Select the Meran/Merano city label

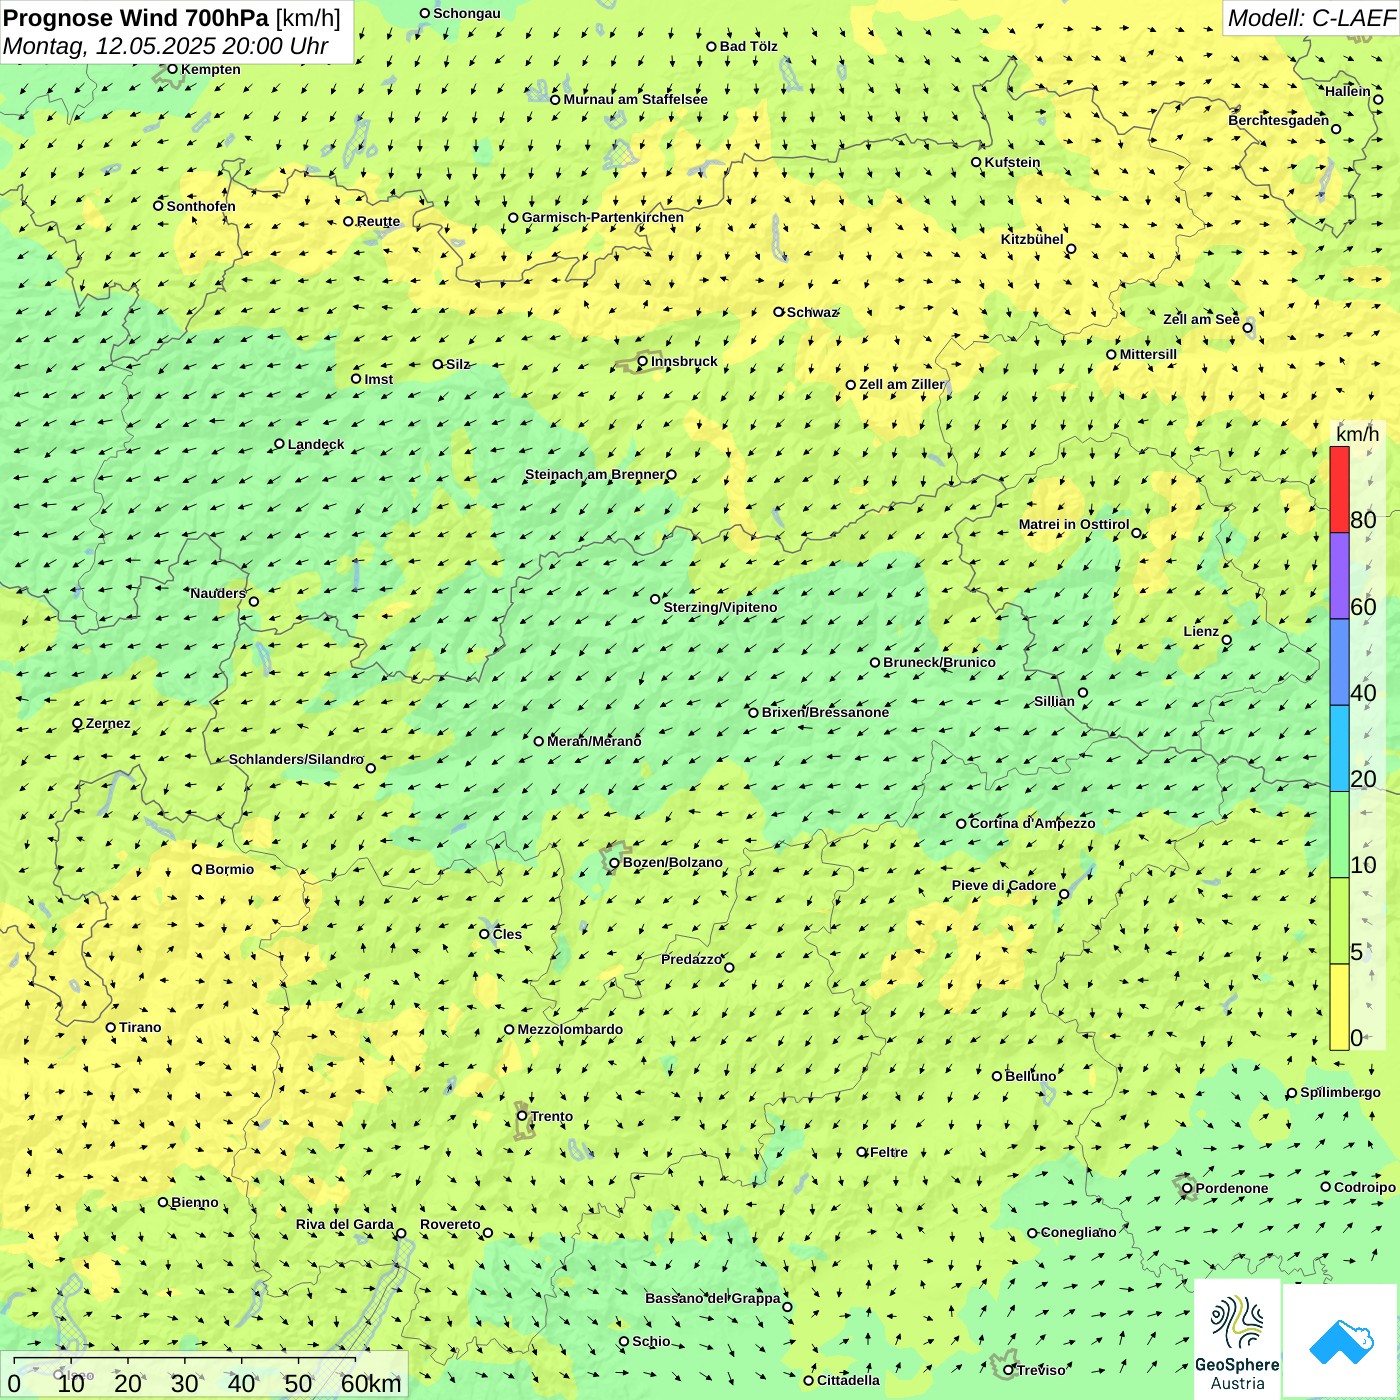coord(594,742)
